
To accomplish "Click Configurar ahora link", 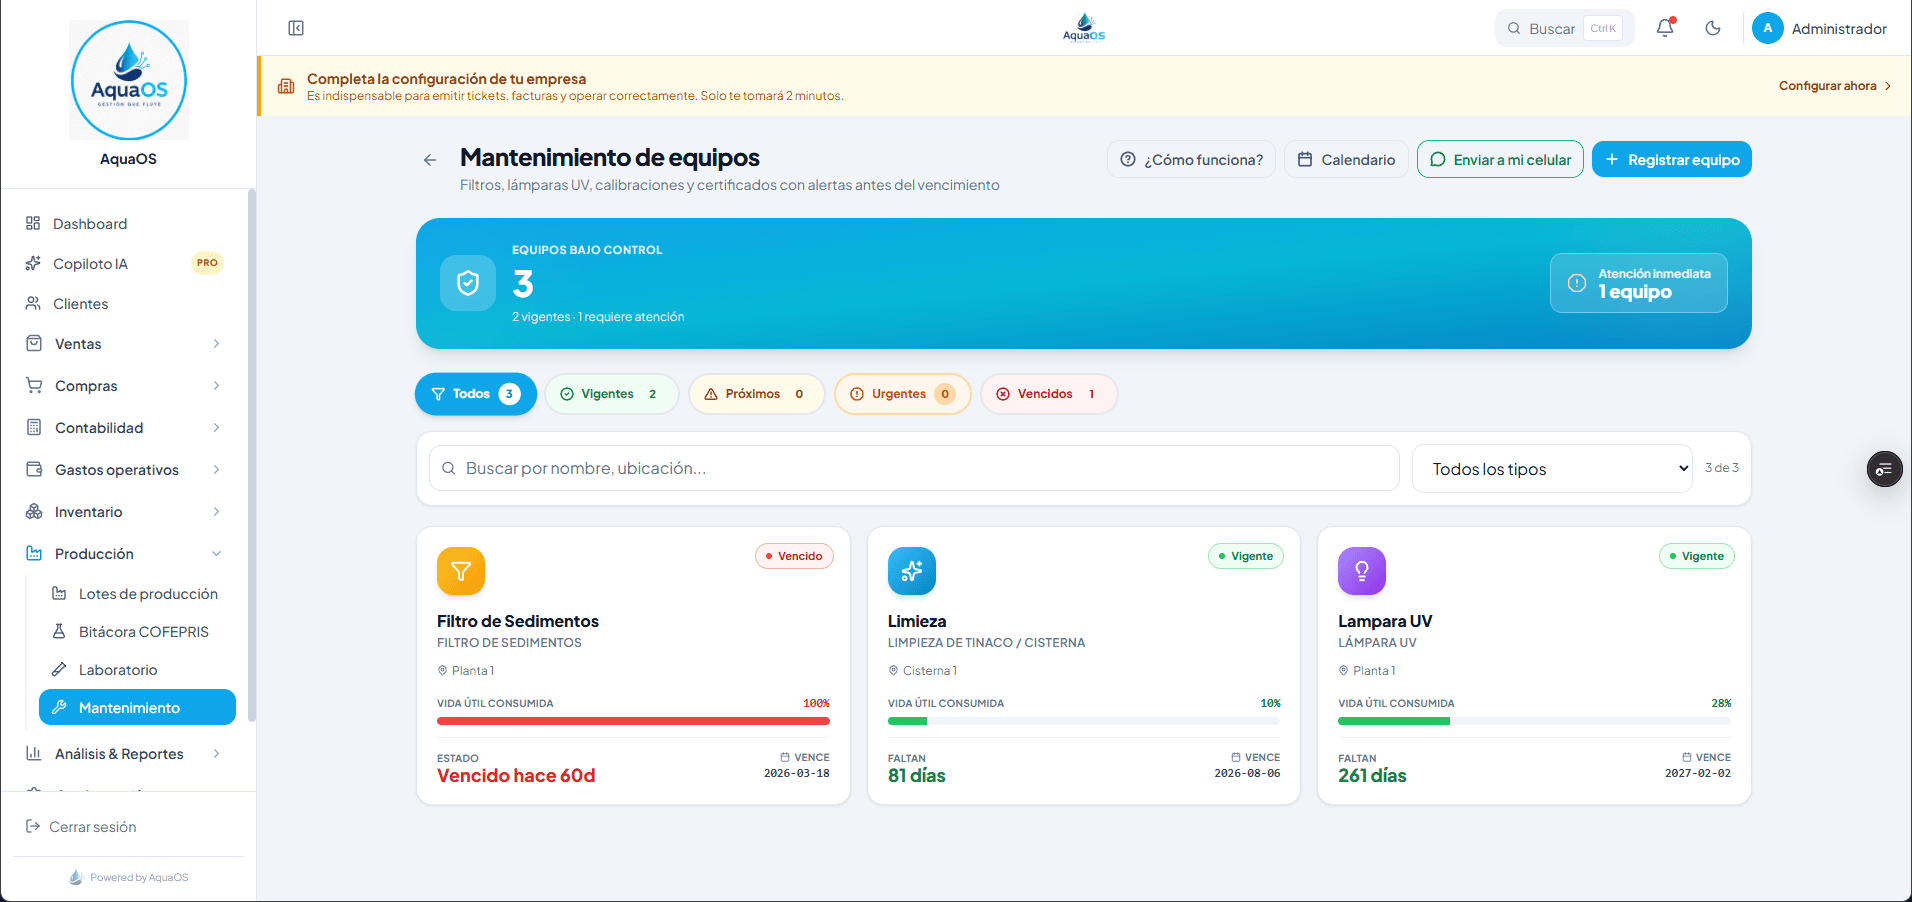I will (1835, 86).
